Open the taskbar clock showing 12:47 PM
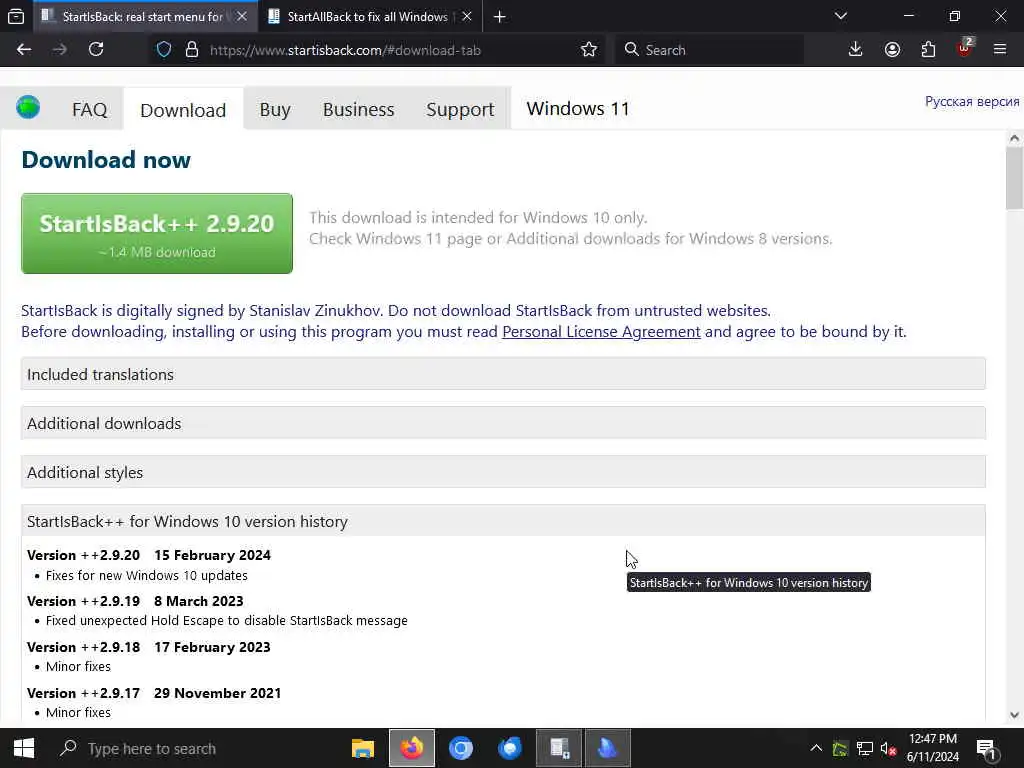 coord(933,748)
